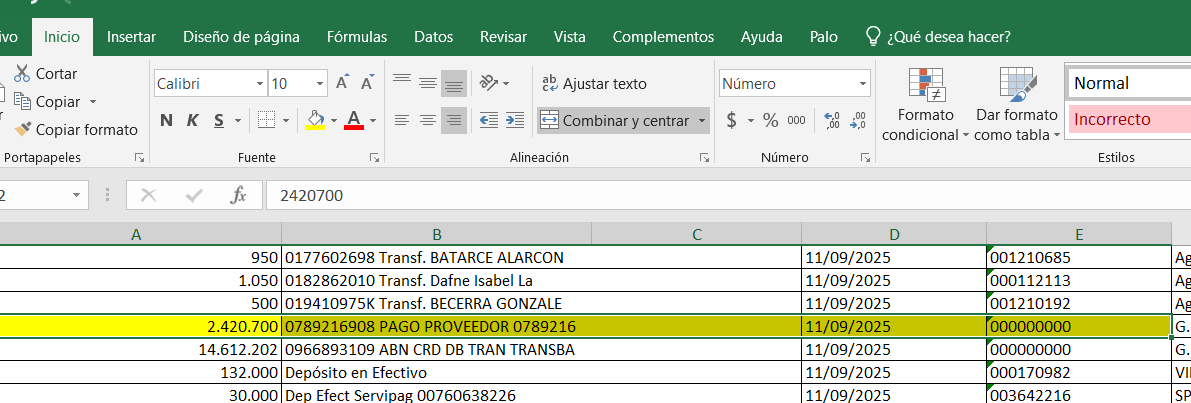Apply the yellow fill color swatch
1191x403 pixels.
click(x=315, y=120)
